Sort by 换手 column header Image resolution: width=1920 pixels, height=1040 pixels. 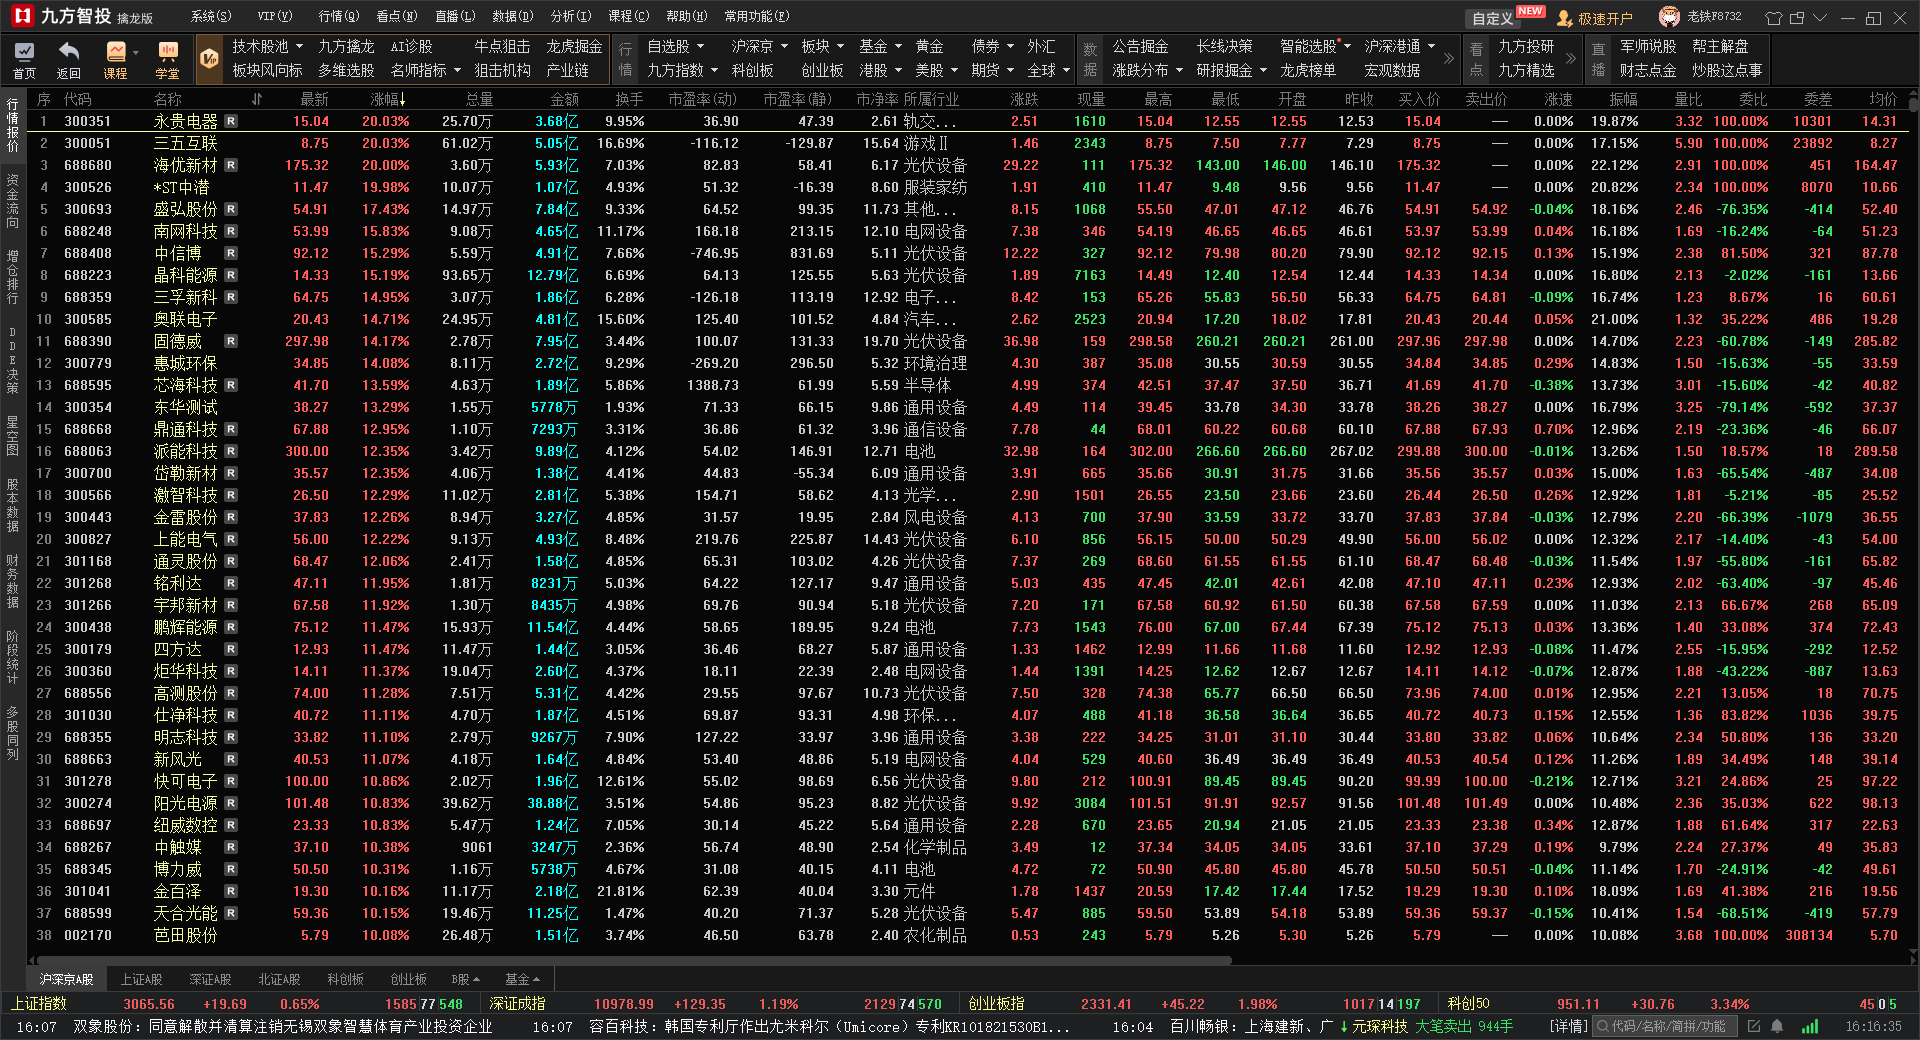[x=629, y=99]
